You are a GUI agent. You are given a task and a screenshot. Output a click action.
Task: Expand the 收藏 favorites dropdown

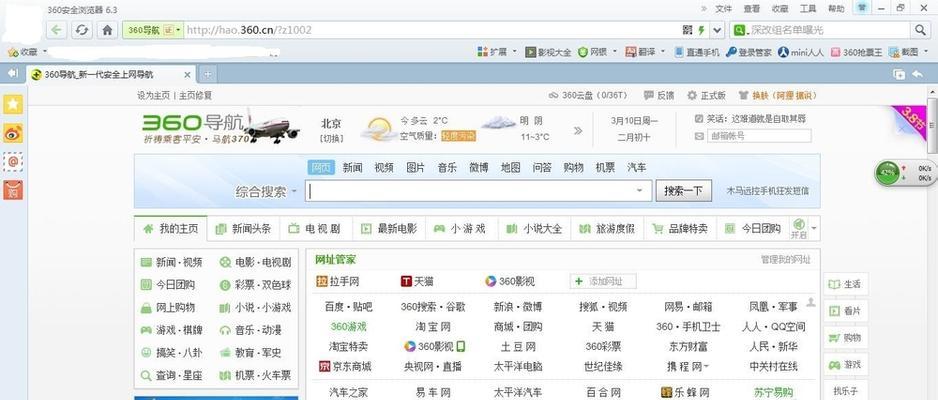point(45,52)
